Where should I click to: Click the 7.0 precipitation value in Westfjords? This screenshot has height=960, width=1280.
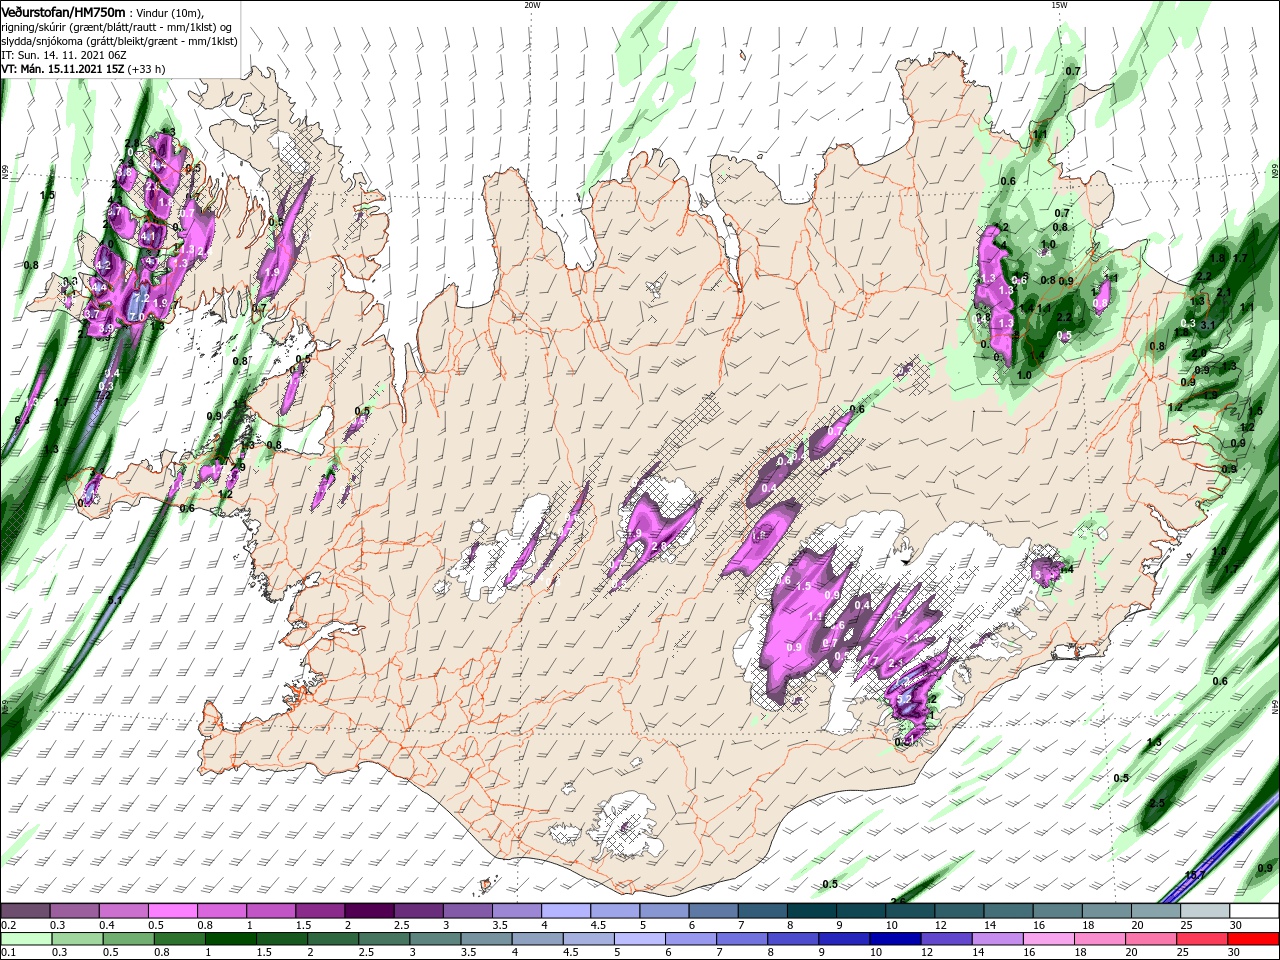coord(136,316)
